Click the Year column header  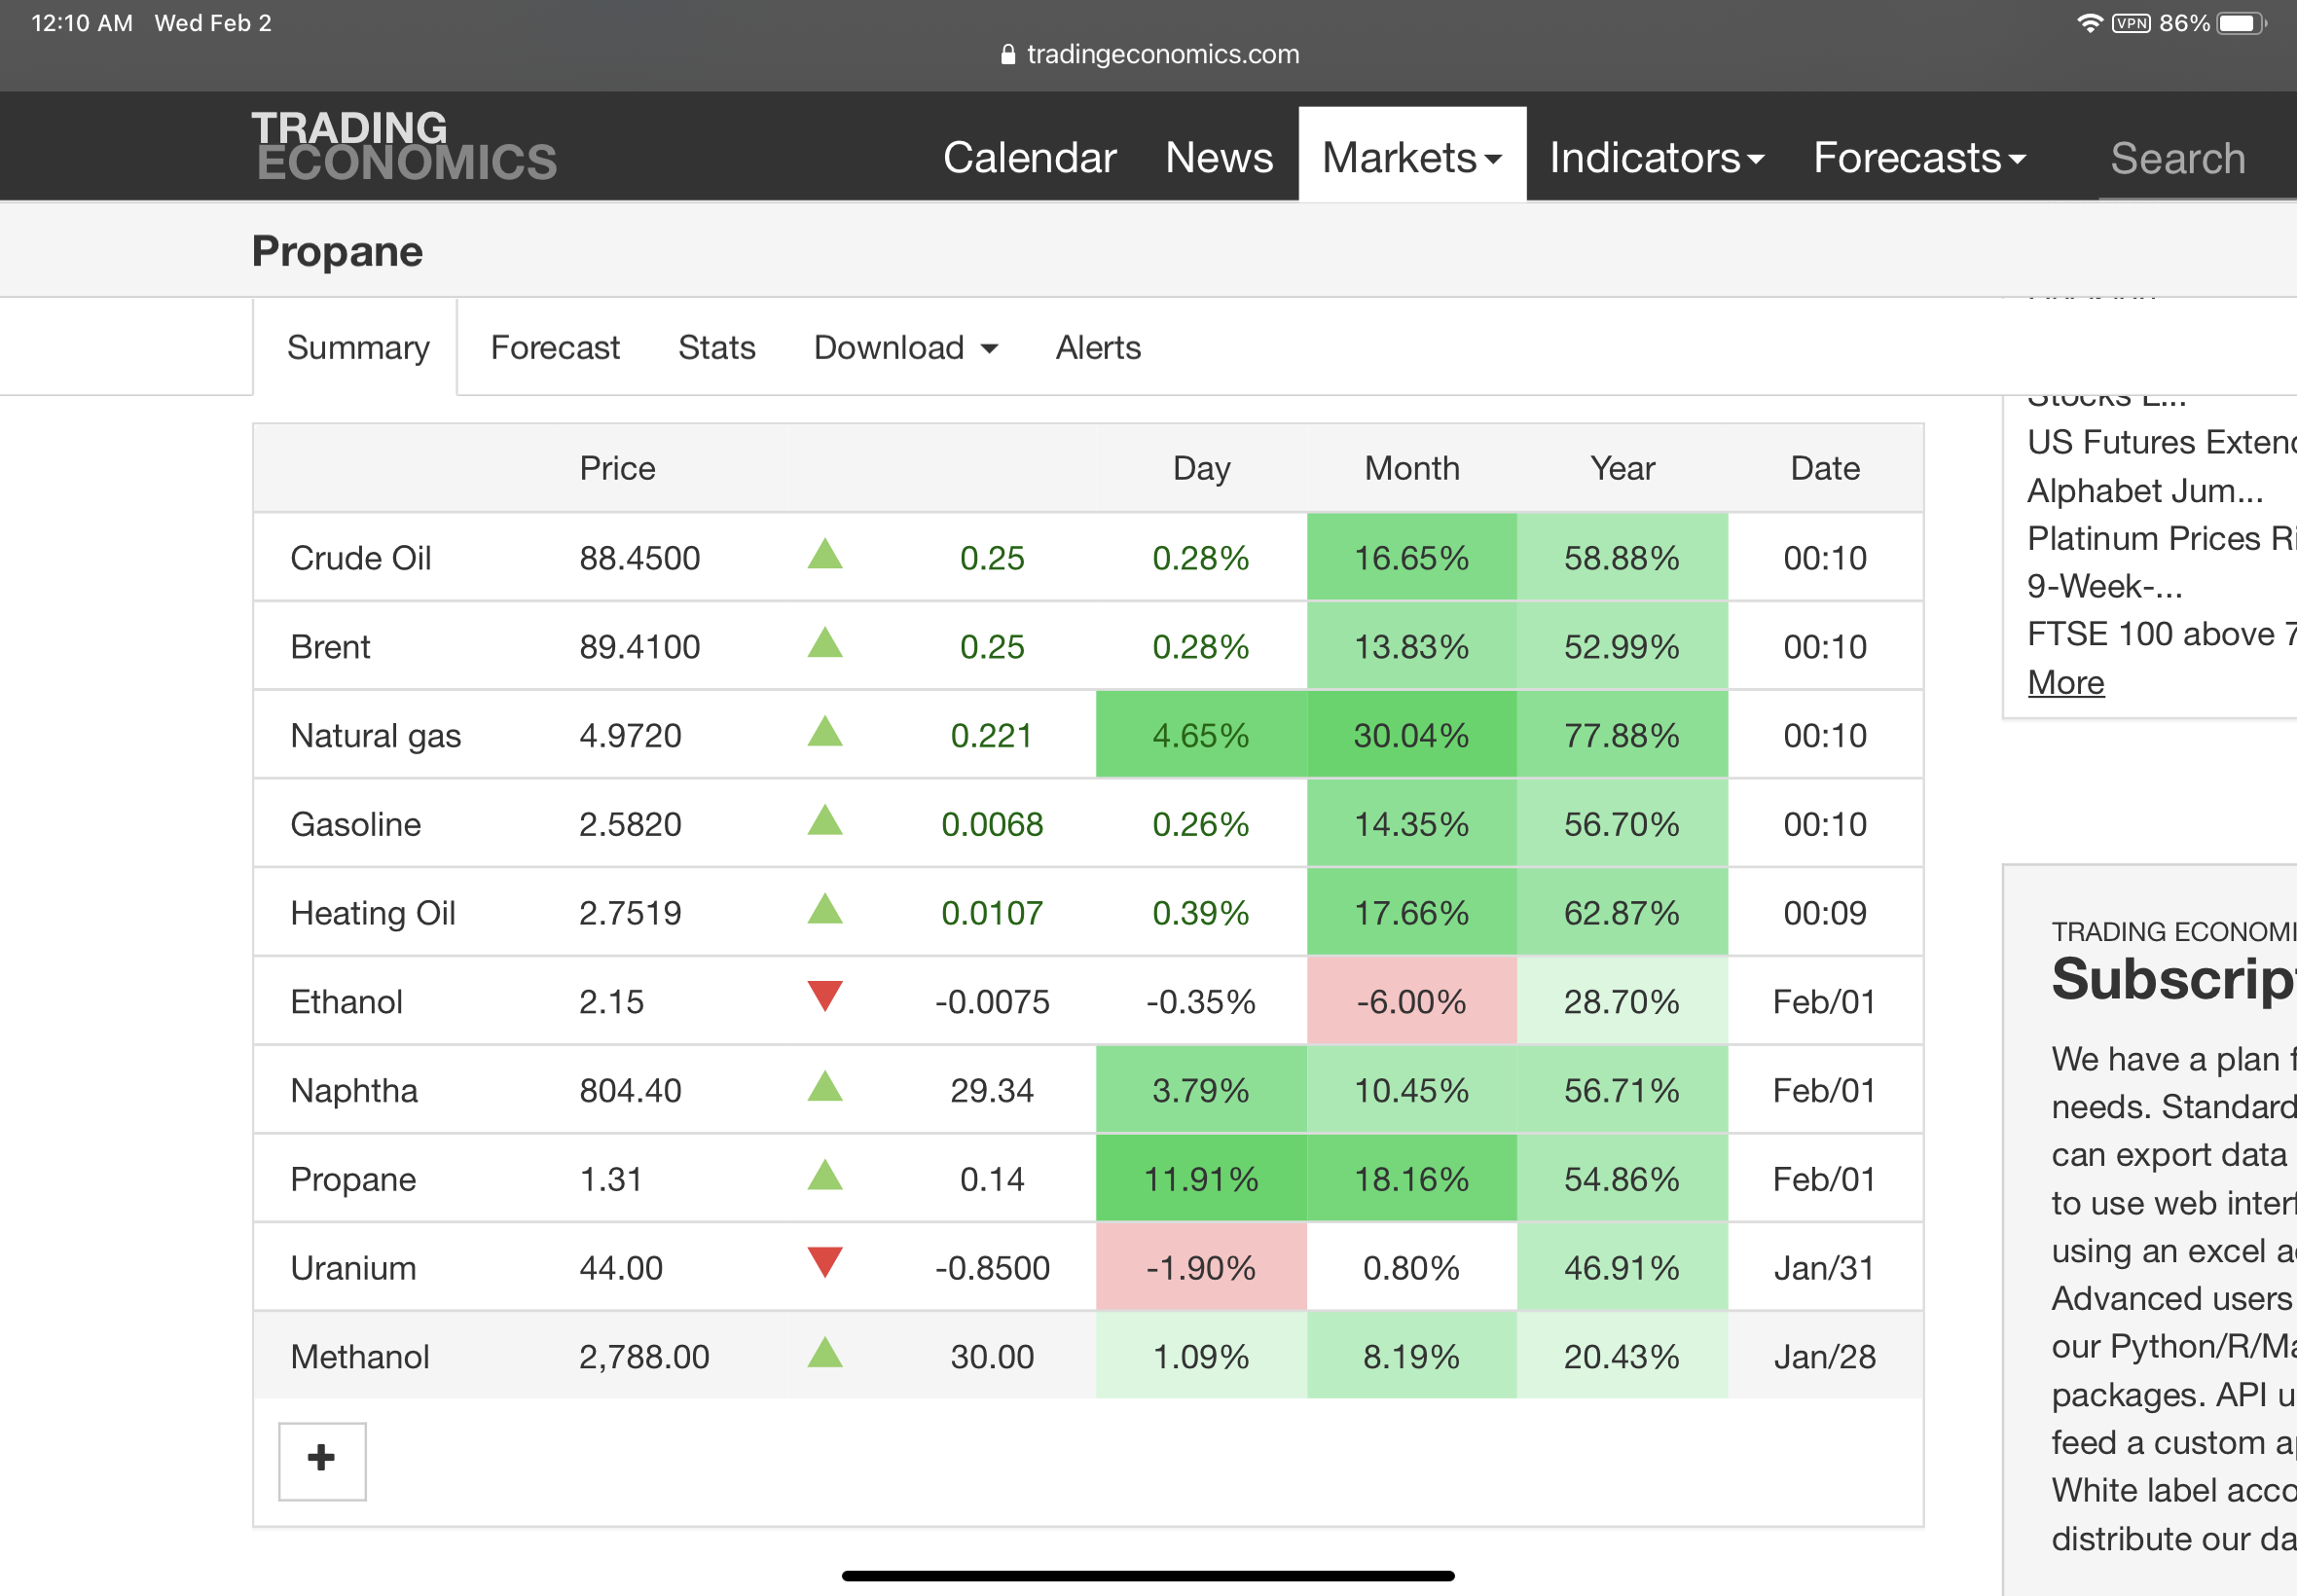coord(1622,468)
